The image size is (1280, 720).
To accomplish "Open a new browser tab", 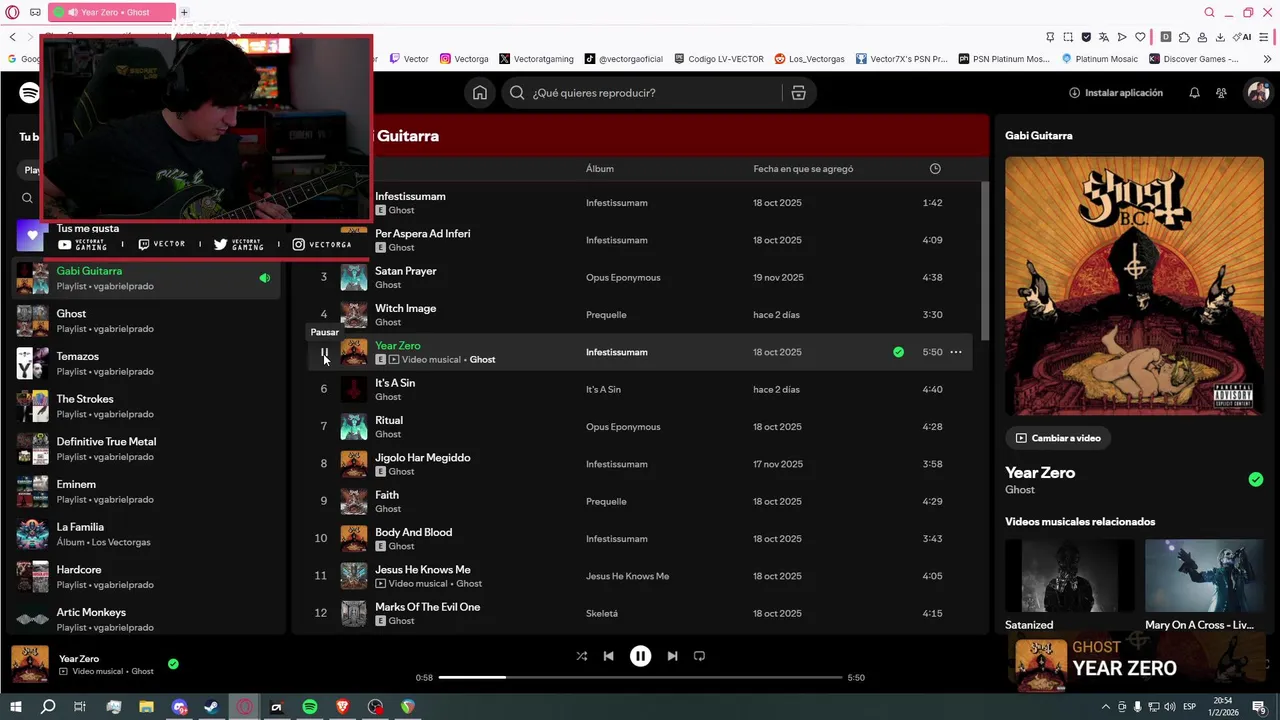I will (x=184, y=12).
